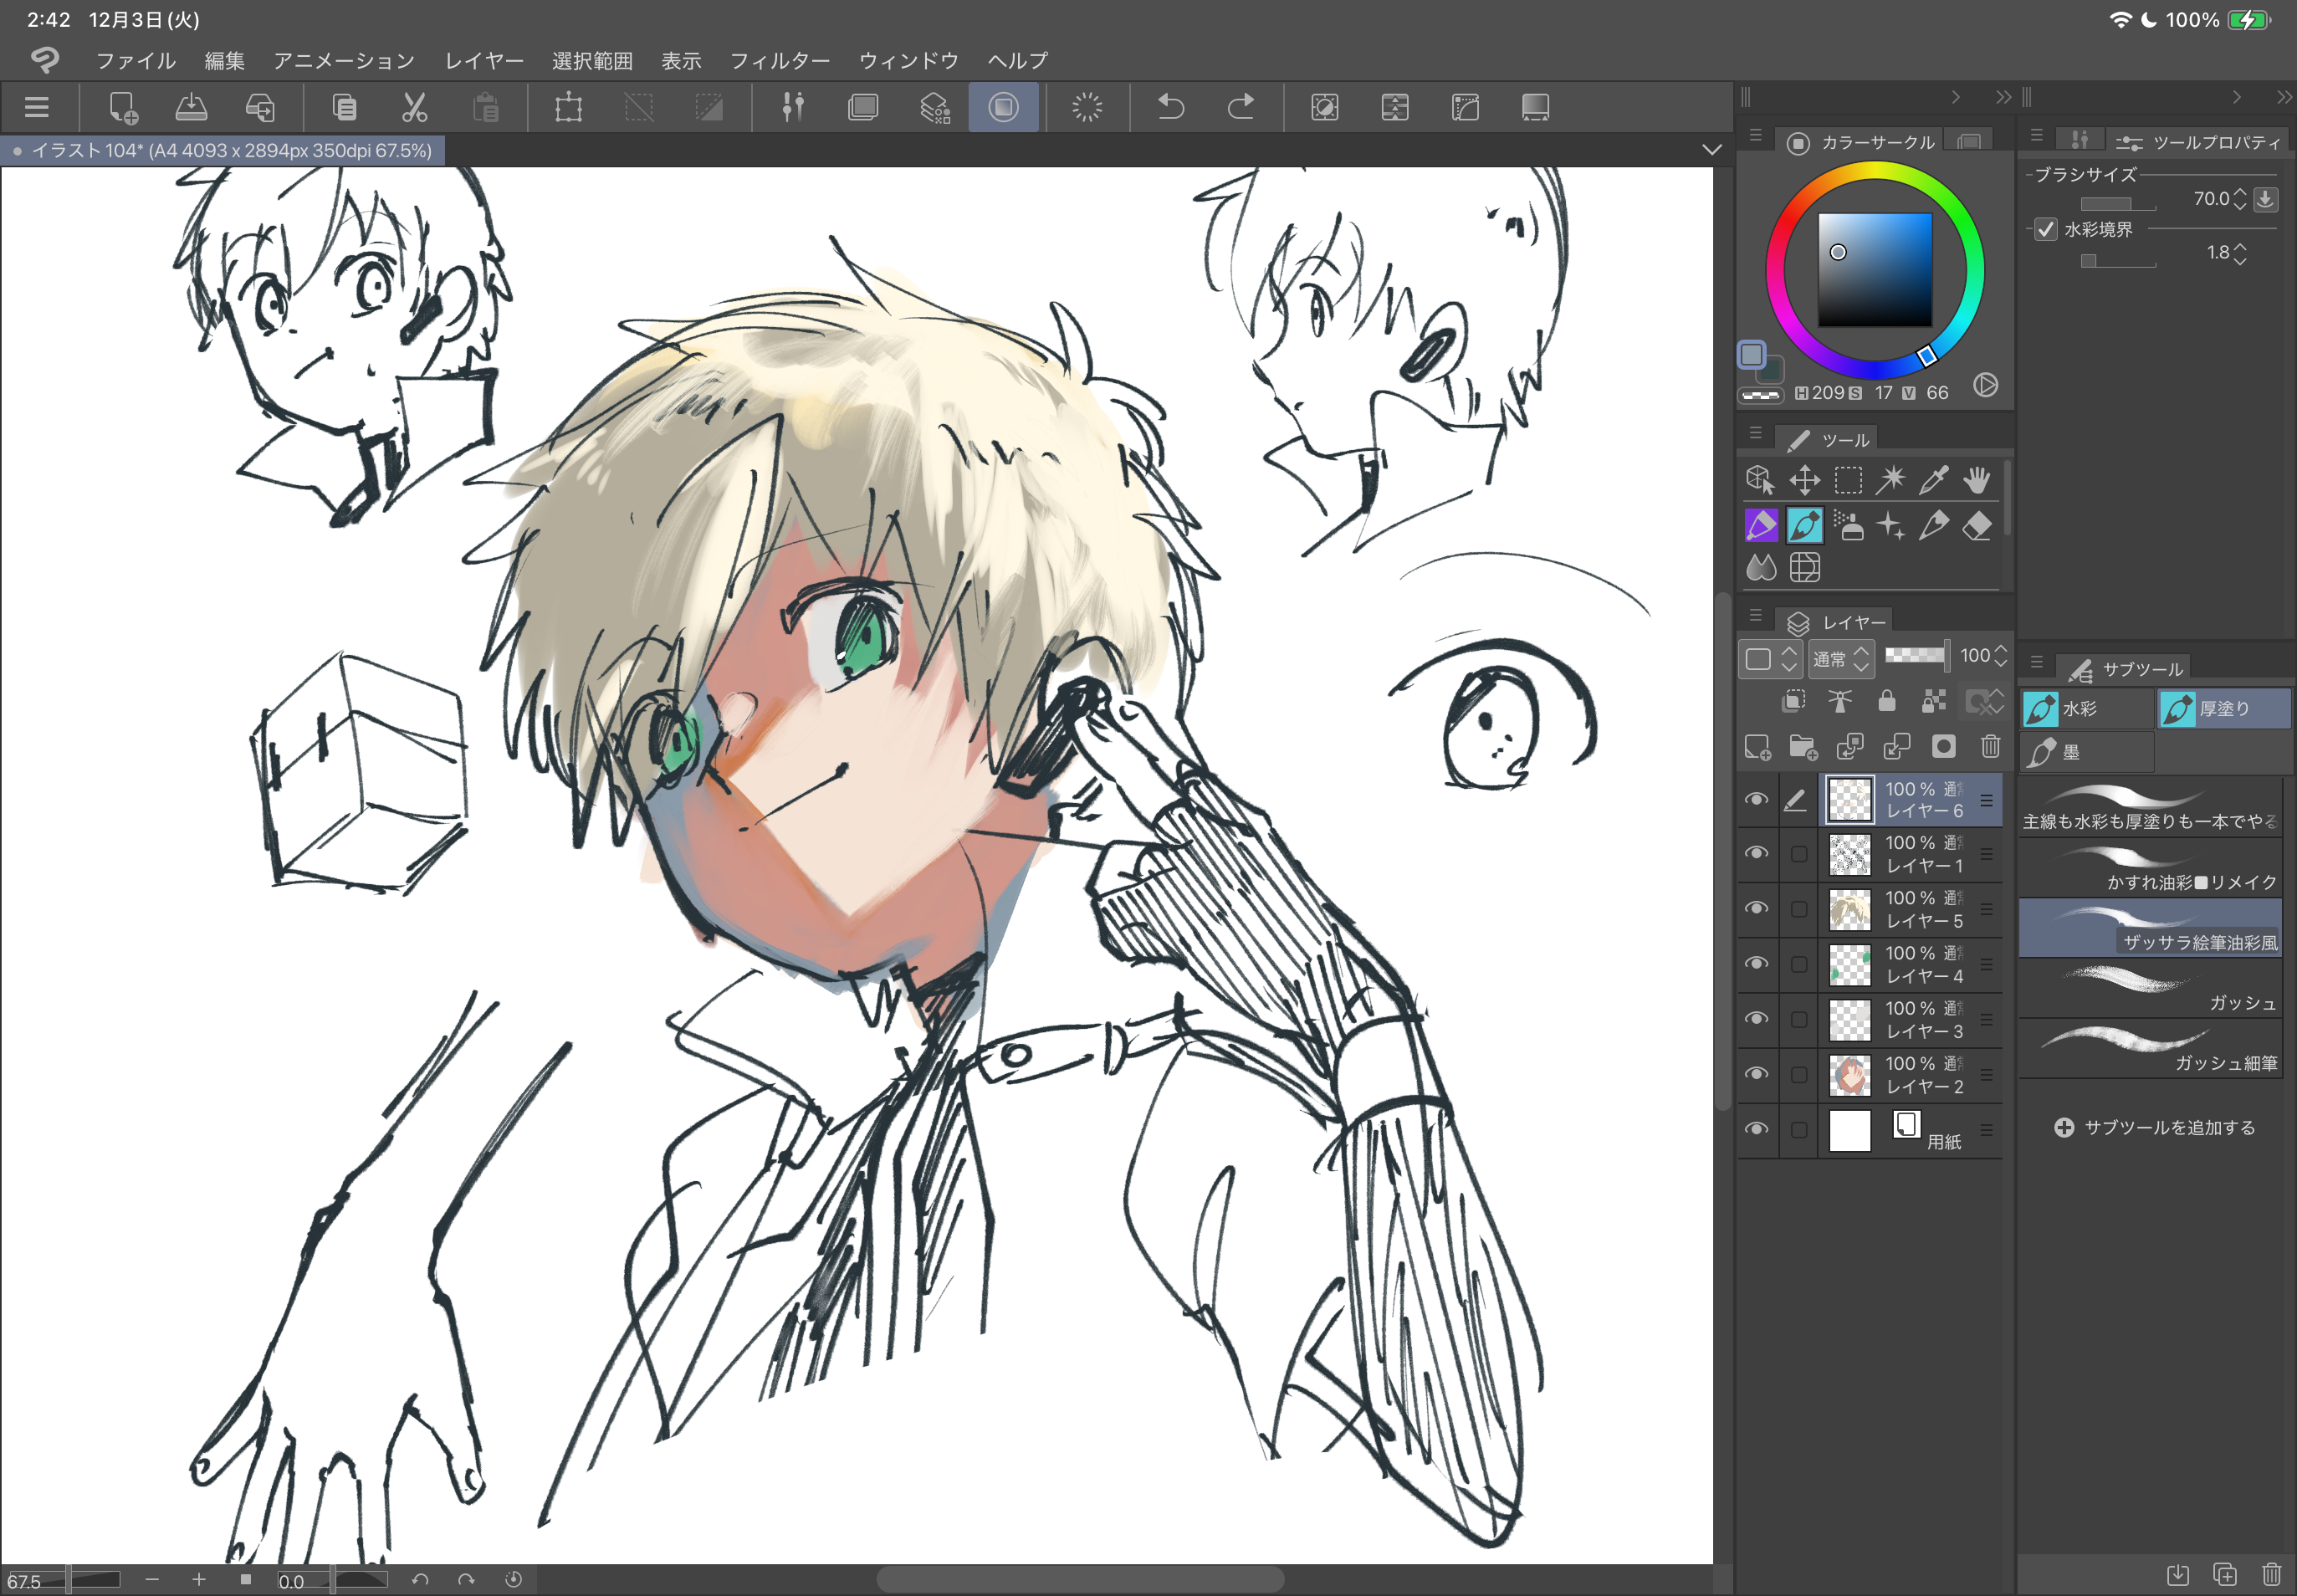Toggle visibility of the 用紙 paper layer
Image resolution: width=2297 pixels, height=1596 pixels.
coord(1756,1129)
